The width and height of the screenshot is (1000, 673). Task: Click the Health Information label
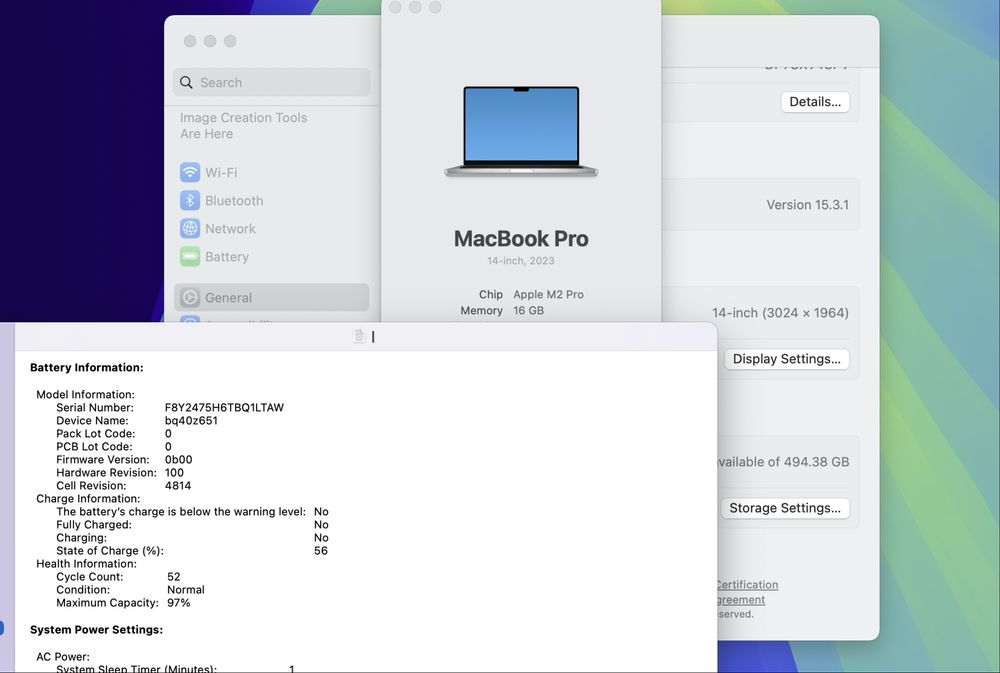[87, 564]
